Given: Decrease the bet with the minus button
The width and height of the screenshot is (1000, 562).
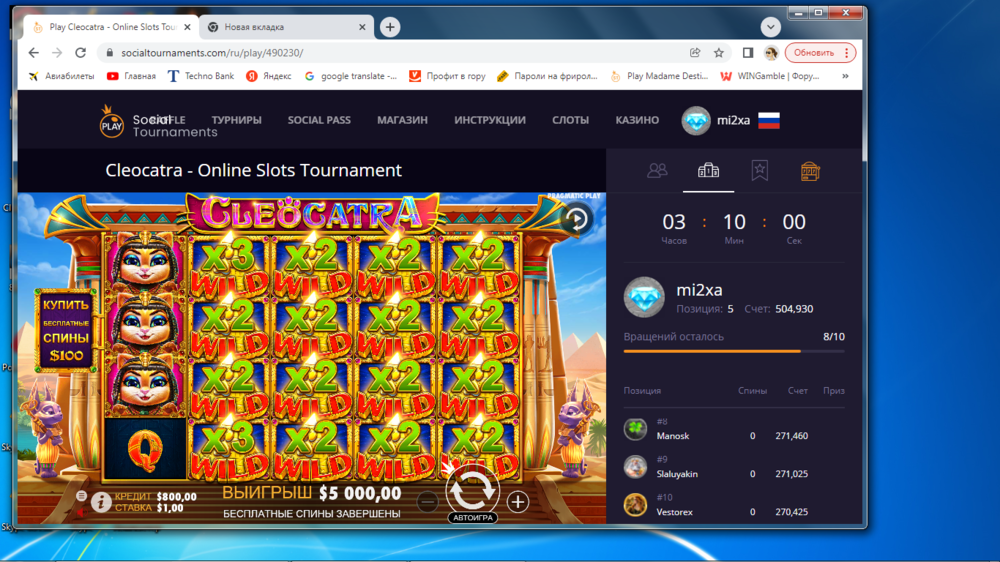Looking at the screenshot, I should click(x=428, y=502).
